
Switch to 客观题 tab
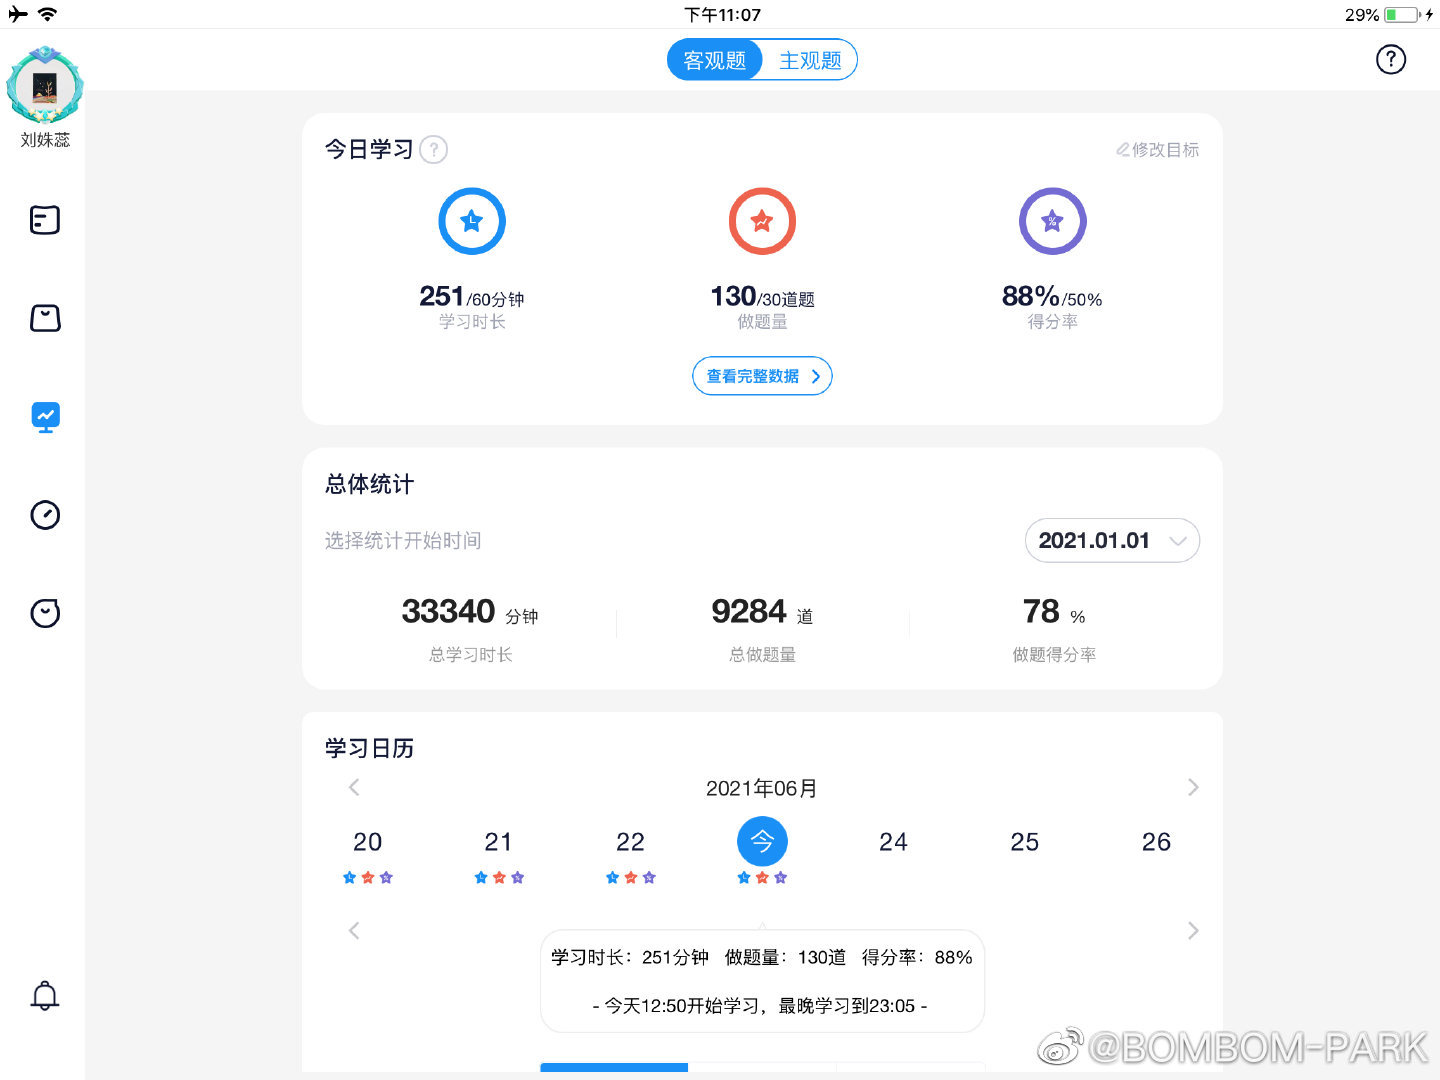(x=715, y=60)
